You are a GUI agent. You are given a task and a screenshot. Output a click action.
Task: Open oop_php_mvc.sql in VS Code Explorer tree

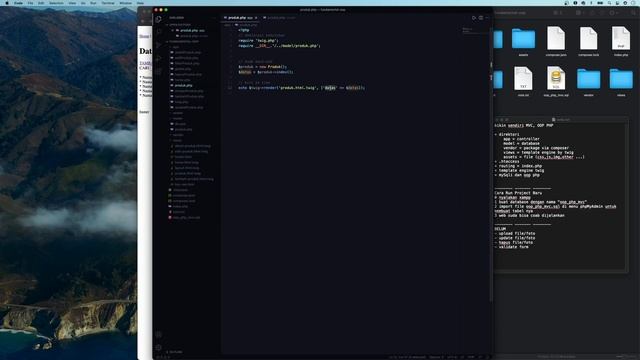coord(186,218)
